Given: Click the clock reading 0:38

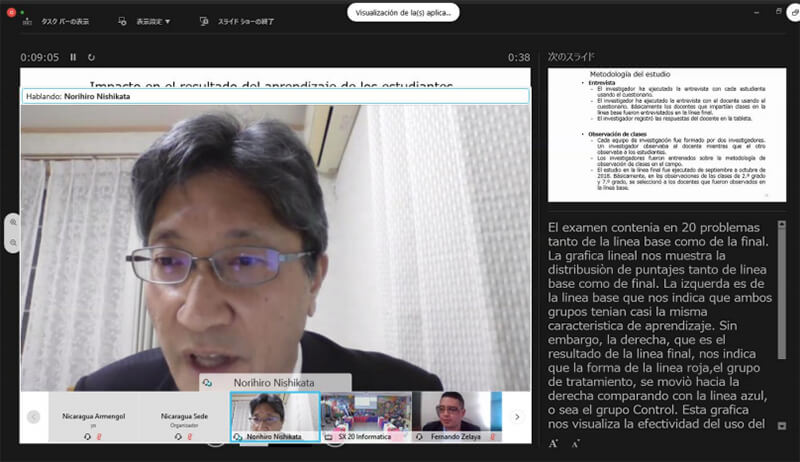Looking at the screenshot, I should (x=519, y=57).
